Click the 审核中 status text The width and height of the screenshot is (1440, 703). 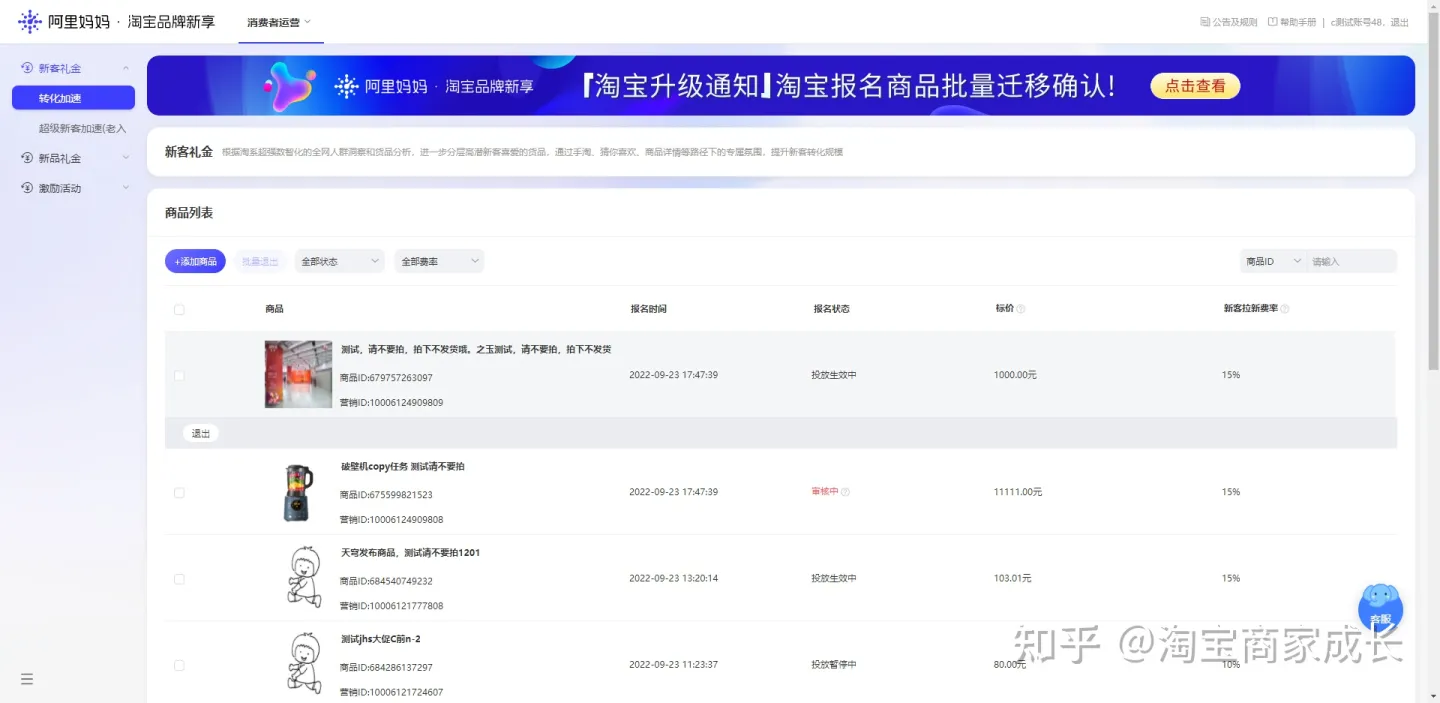coord(825,492)
